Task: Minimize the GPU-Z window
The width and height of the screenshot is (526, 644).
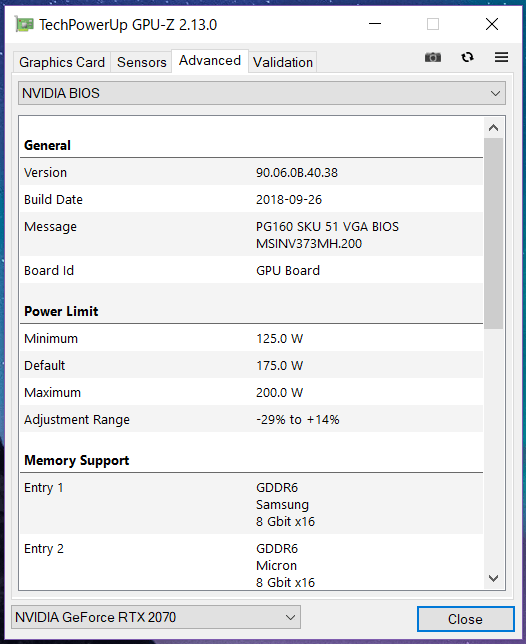Action: 375,24
